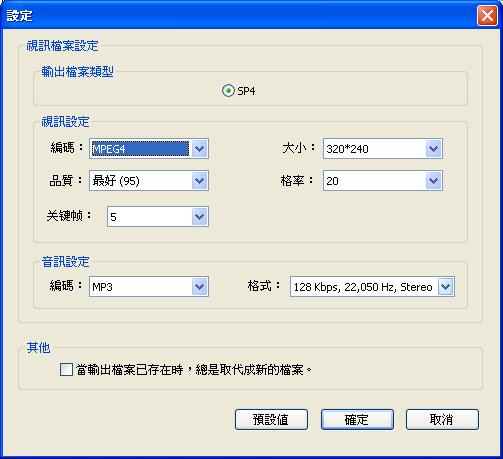Viewport: 503px width, 459px height.
Task: Close the 設定 dialog window
Action: tap(487, 16)
